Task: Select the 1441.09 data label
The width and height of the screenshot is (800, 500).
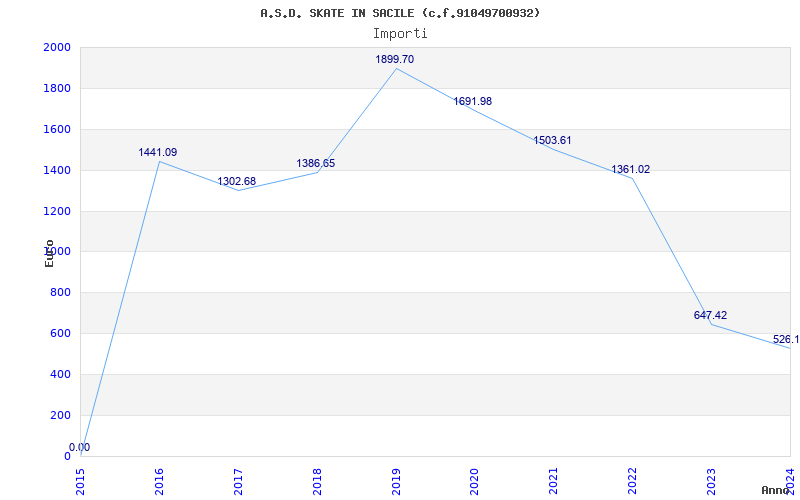Action: 158,152
